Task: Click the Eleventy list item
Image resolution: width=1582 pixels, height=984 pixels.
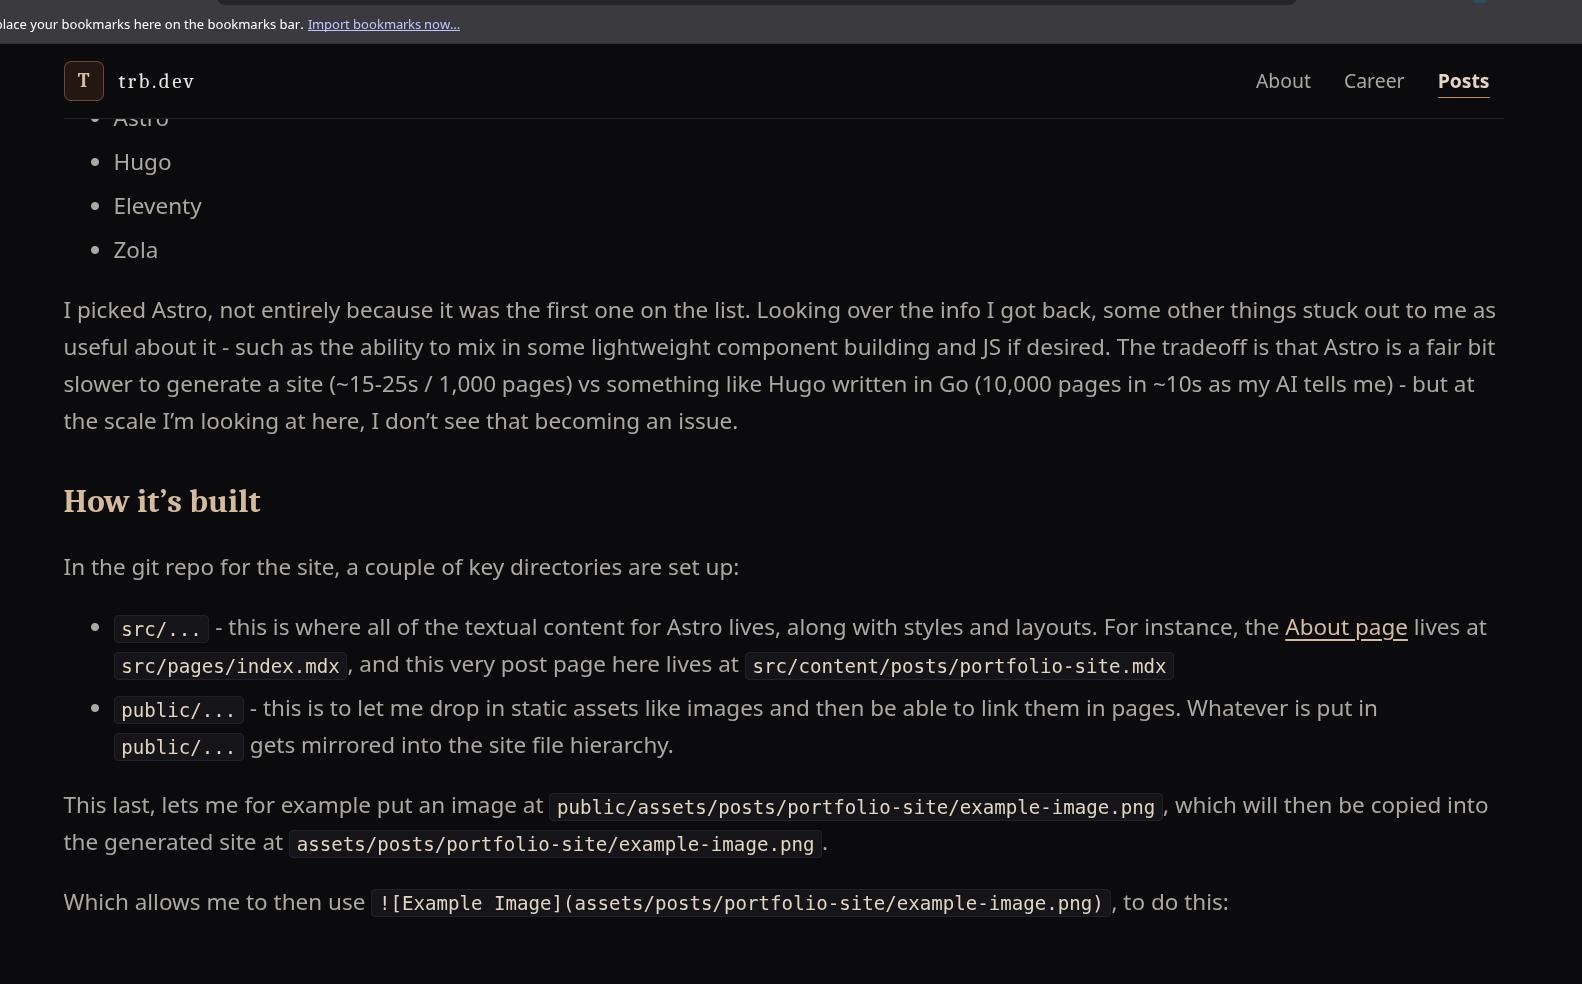Action: click(x=157, y=206)
